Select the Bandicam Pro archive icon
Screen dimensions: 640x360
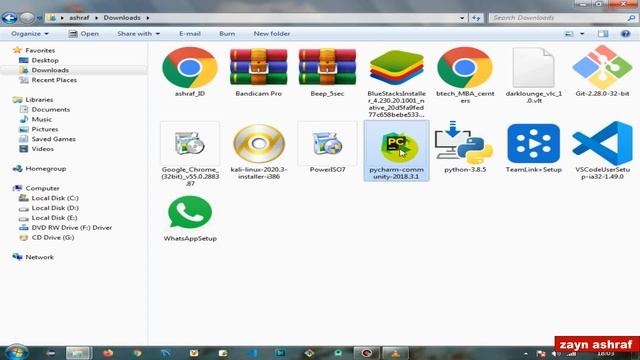(x=258, y=67)
